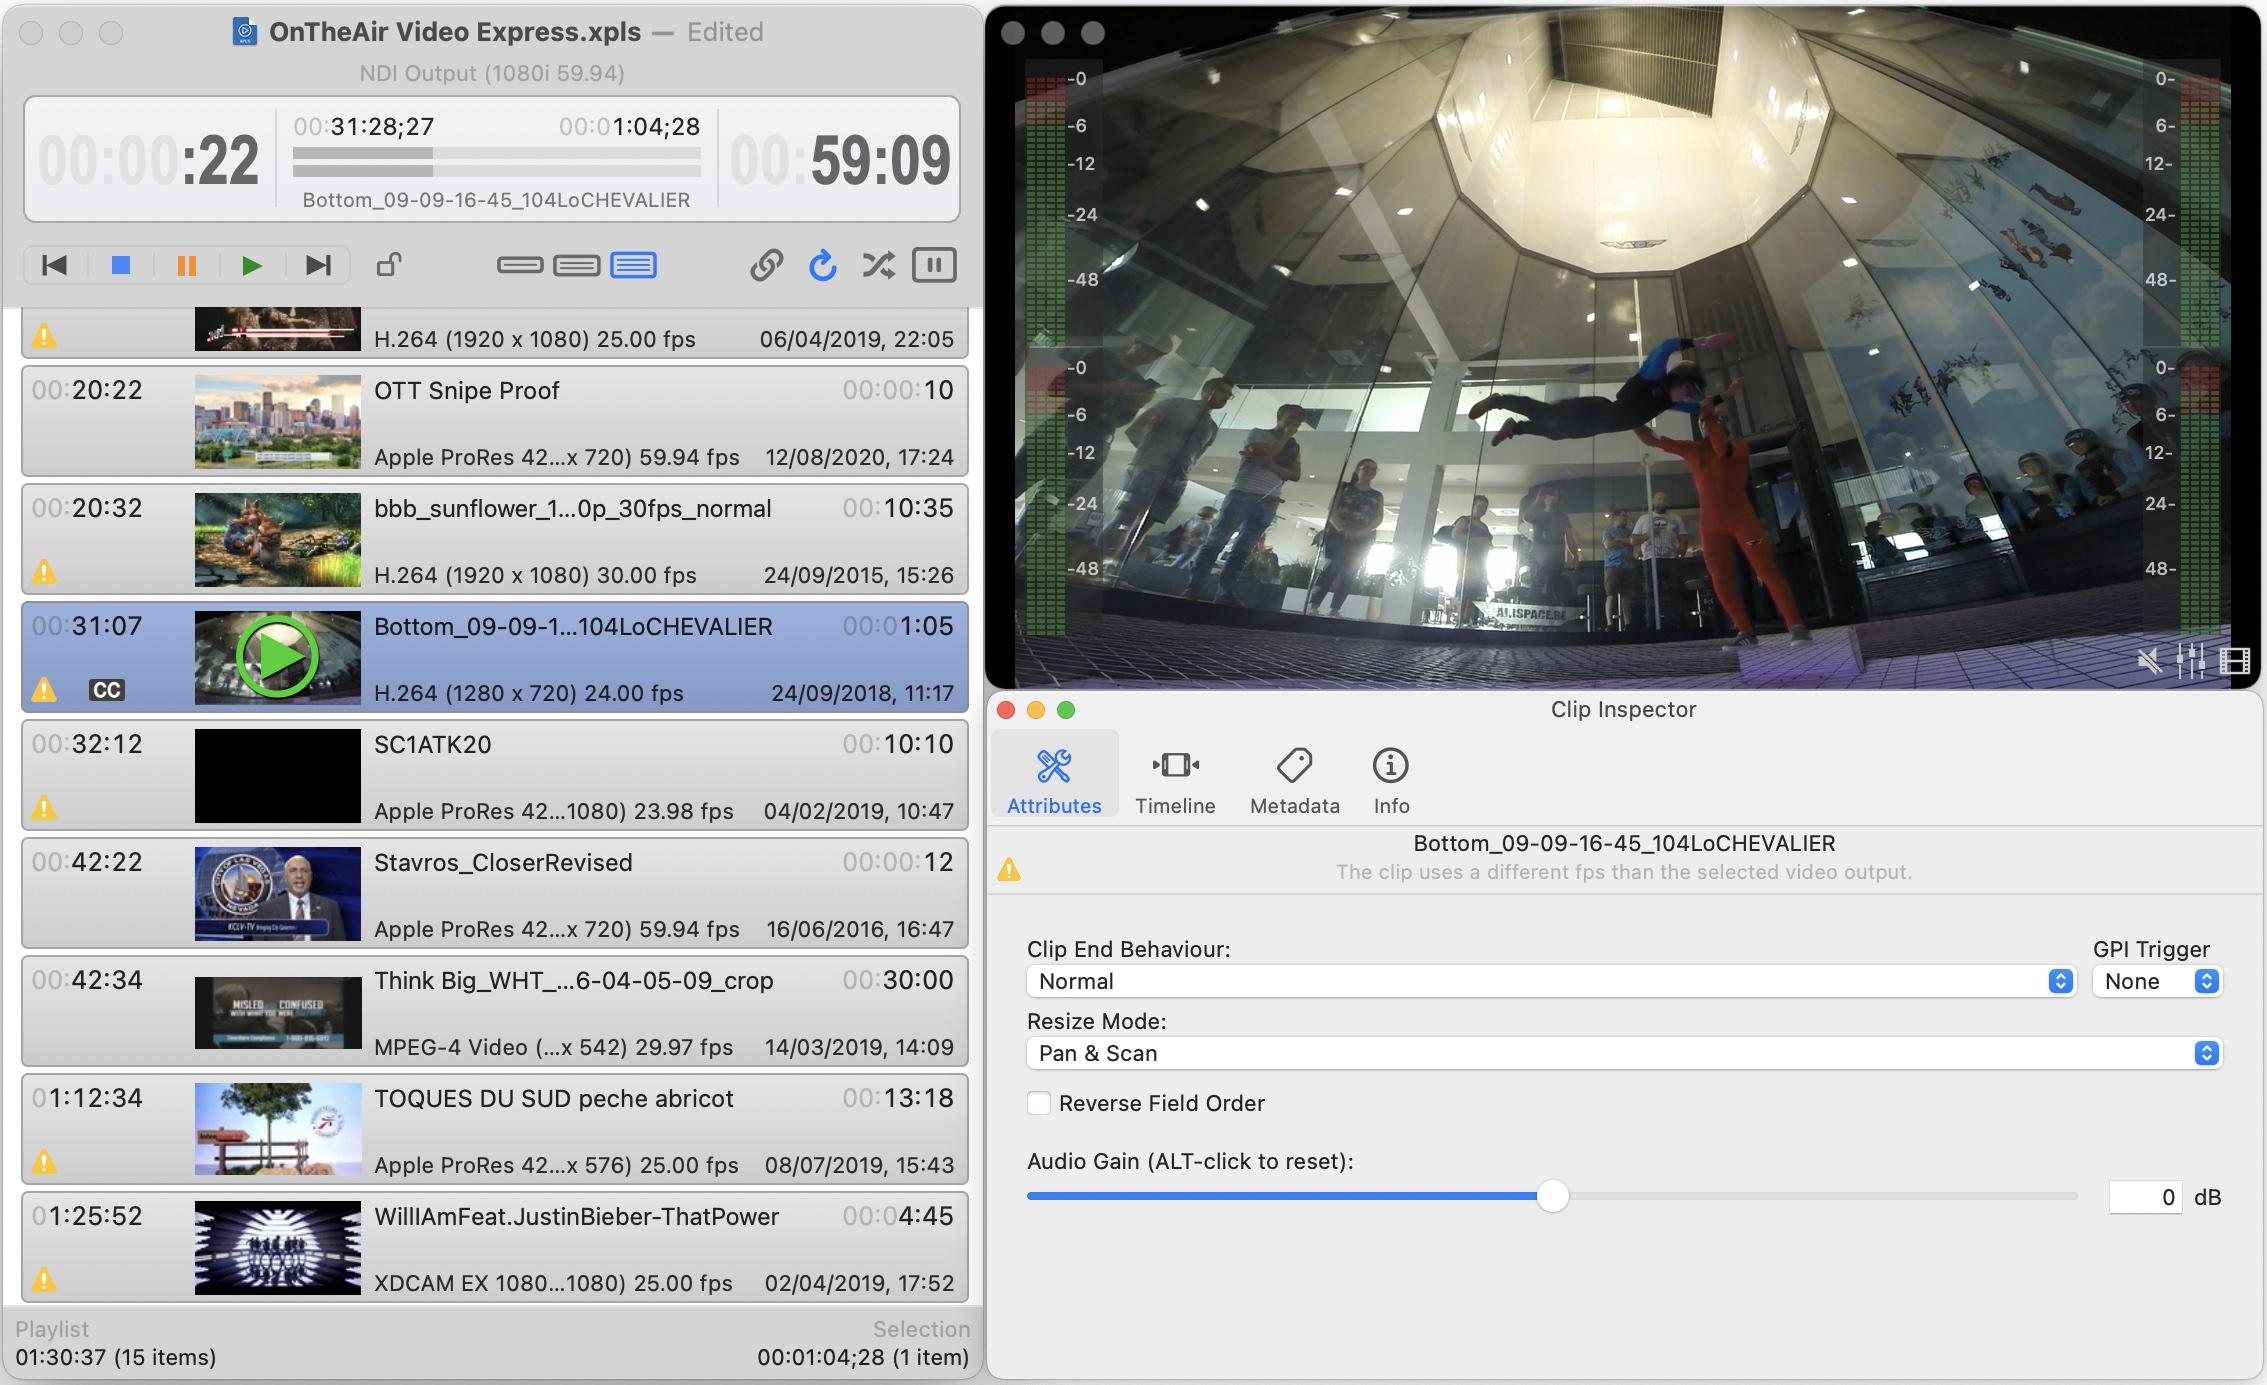Open the audio mixer sliders icon
The width and height of the screenshot is (2267, 1385).
click(2190, 660)
